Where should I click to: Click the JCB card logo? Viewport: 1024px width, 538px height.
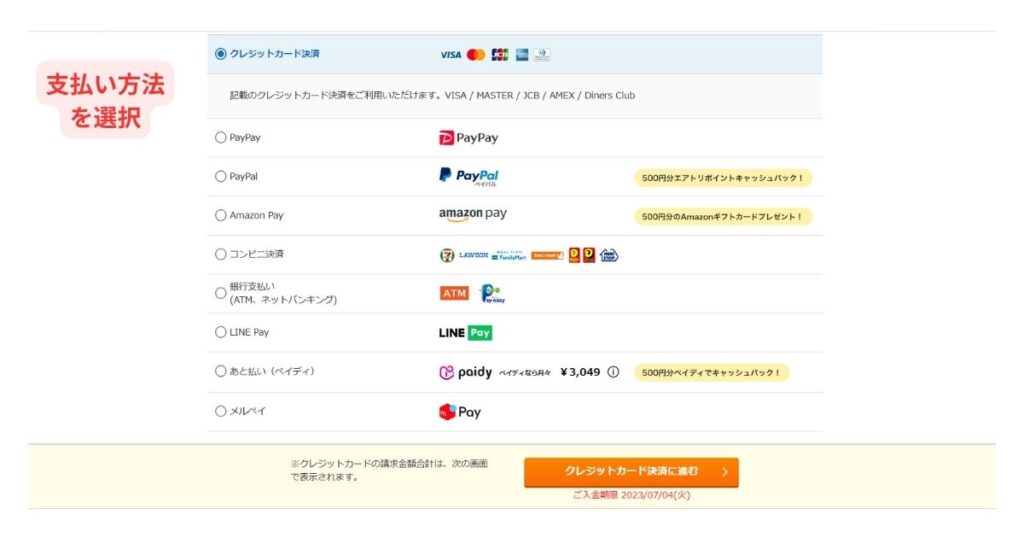(500, 55)
